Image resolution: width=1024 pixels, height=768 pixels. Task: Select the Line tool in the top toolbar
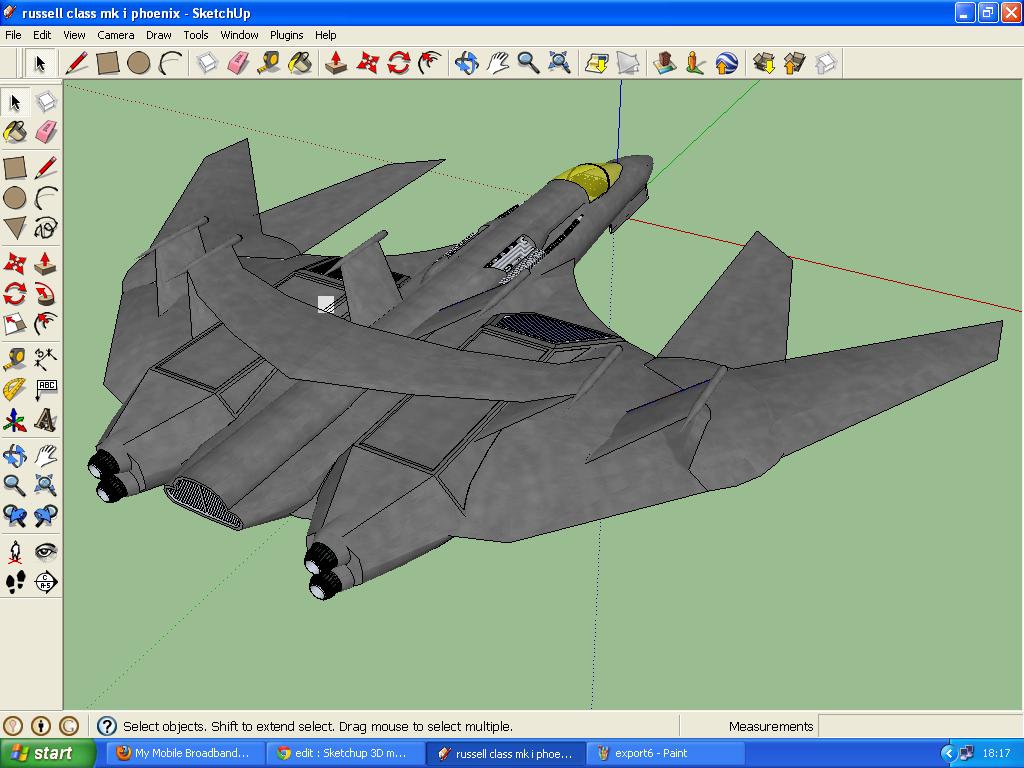[x=77, y=63]
